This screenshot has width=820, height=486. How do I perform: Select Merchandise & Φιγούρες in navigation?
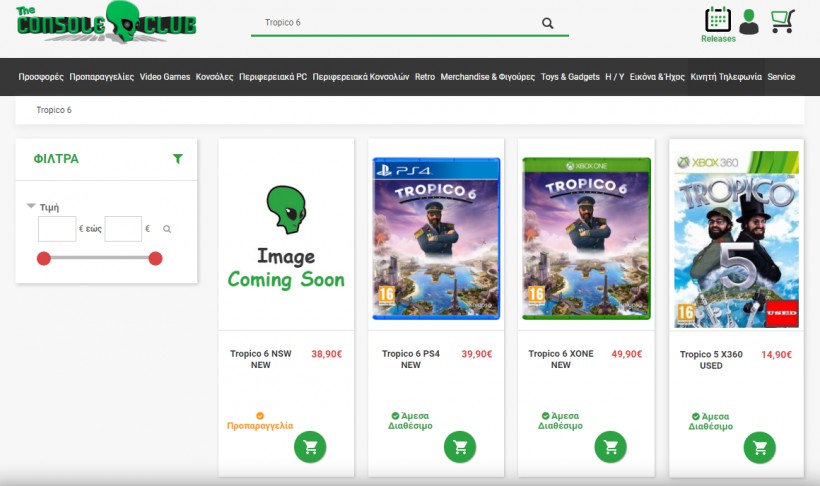click(488, 77)
